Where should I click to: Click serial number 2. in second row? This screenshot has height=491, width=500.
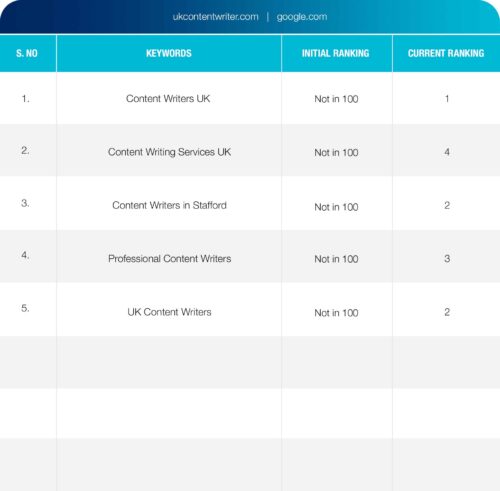25,150
